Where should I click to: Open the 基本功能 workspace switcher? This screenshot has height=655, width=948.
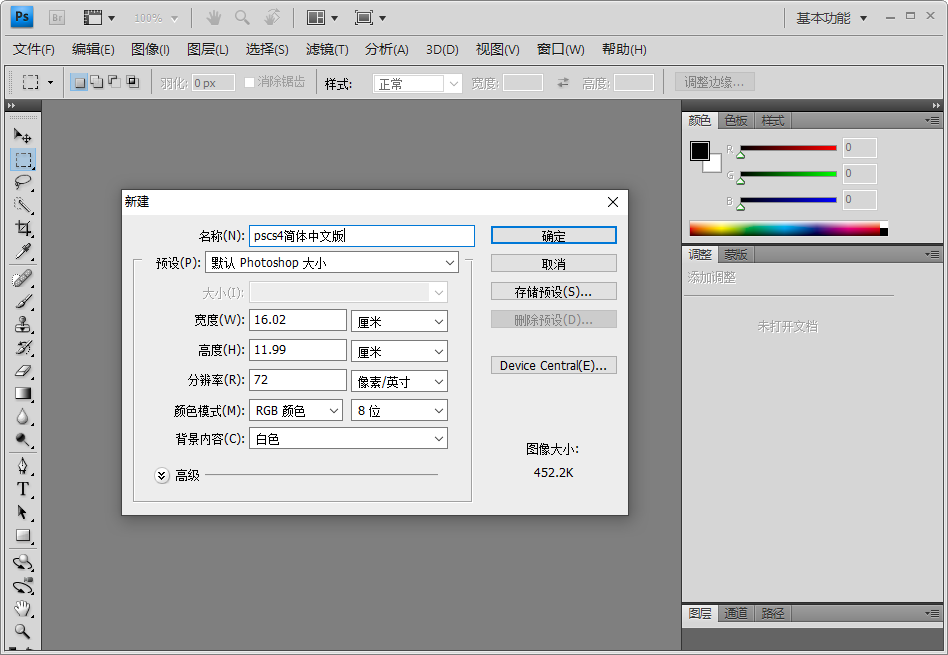coord(832,18)
